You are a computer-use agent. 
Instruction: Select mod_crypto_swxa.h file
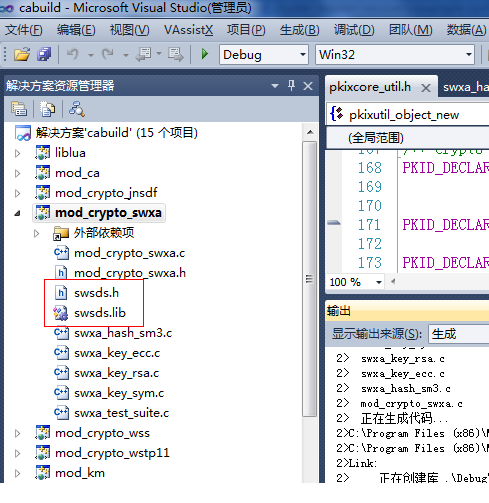point(130,273)
